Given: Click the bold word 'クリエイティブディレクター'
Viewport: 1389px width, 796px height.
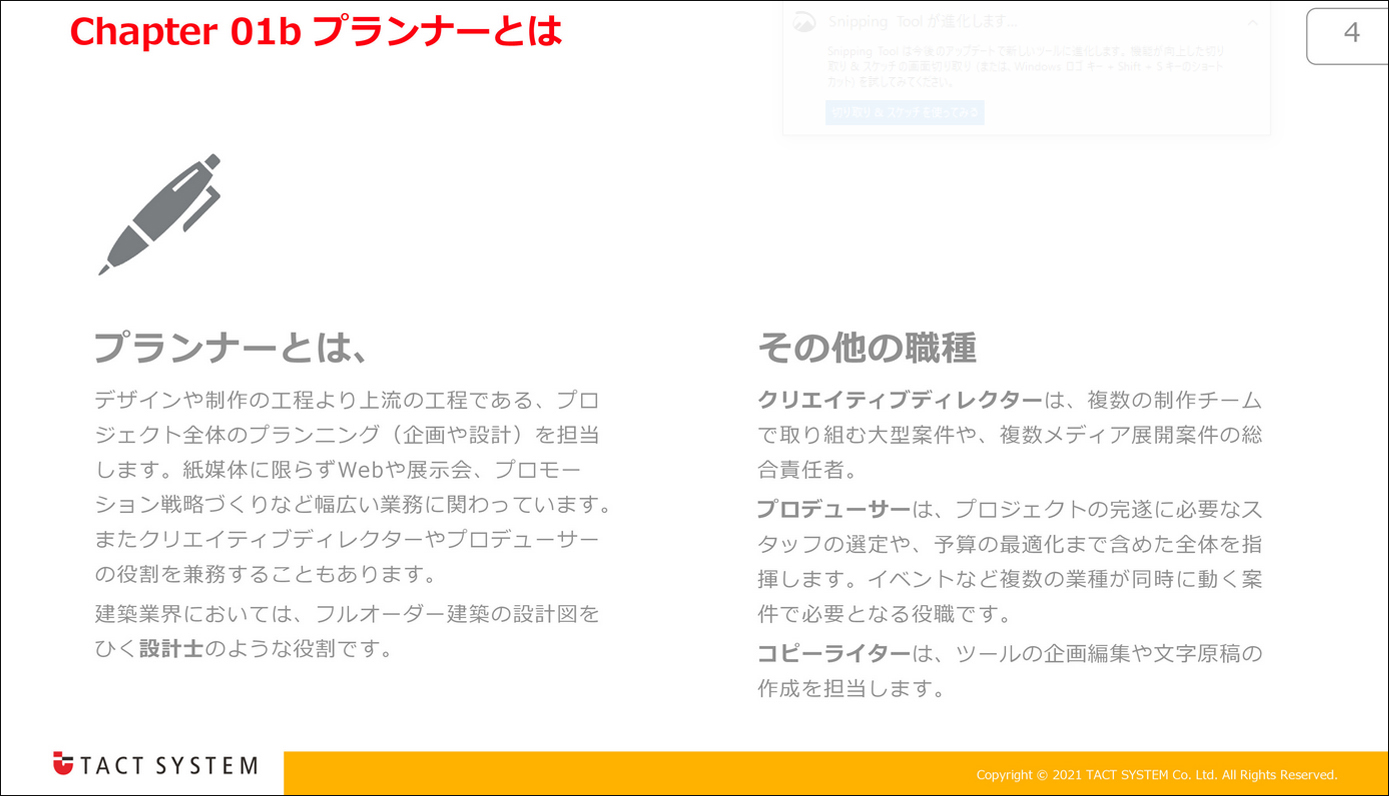Looking at the screenshot, I should 900,400.
